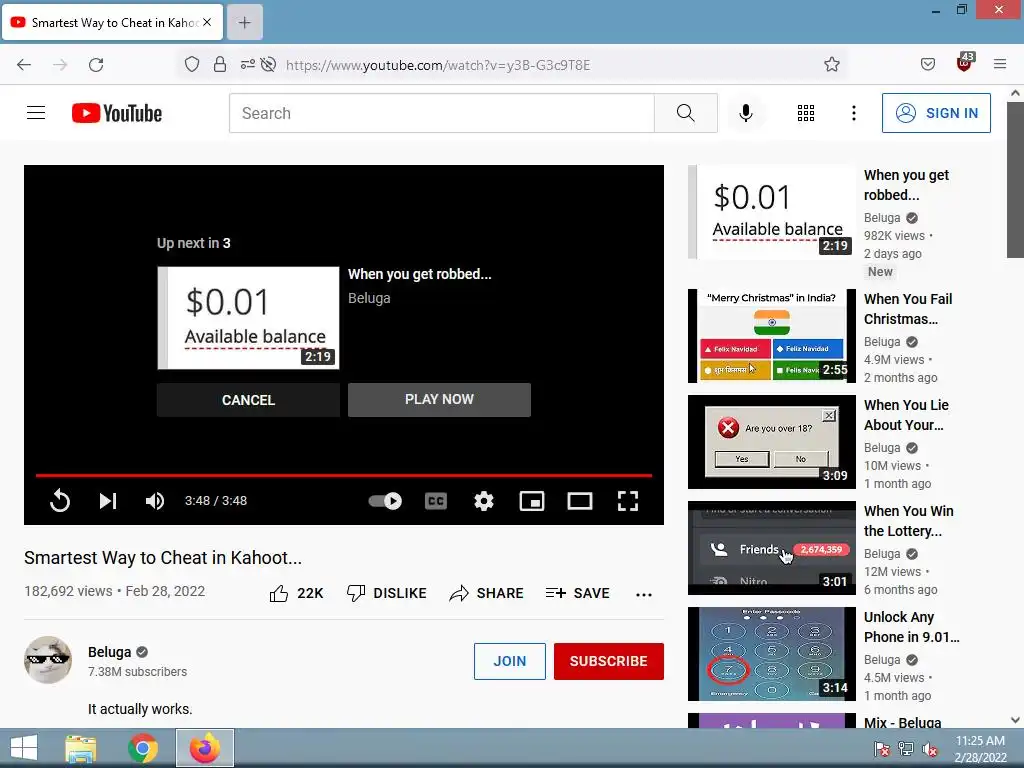
Task: Open the taskbar clock showing 11:25 AM
Action: click(x=980, y=749)
